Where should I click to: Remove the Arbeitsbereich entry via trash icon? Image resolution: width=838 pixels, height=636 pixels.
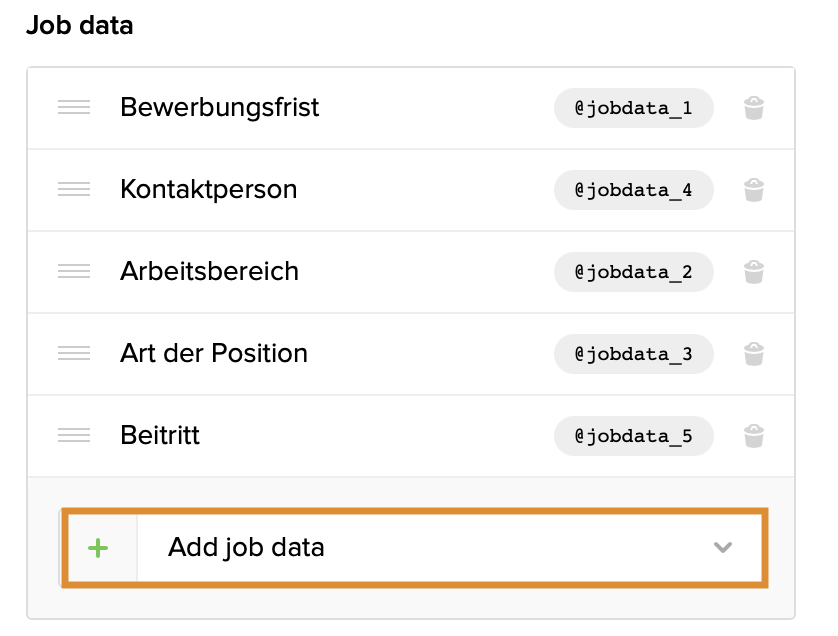point(754,272)
